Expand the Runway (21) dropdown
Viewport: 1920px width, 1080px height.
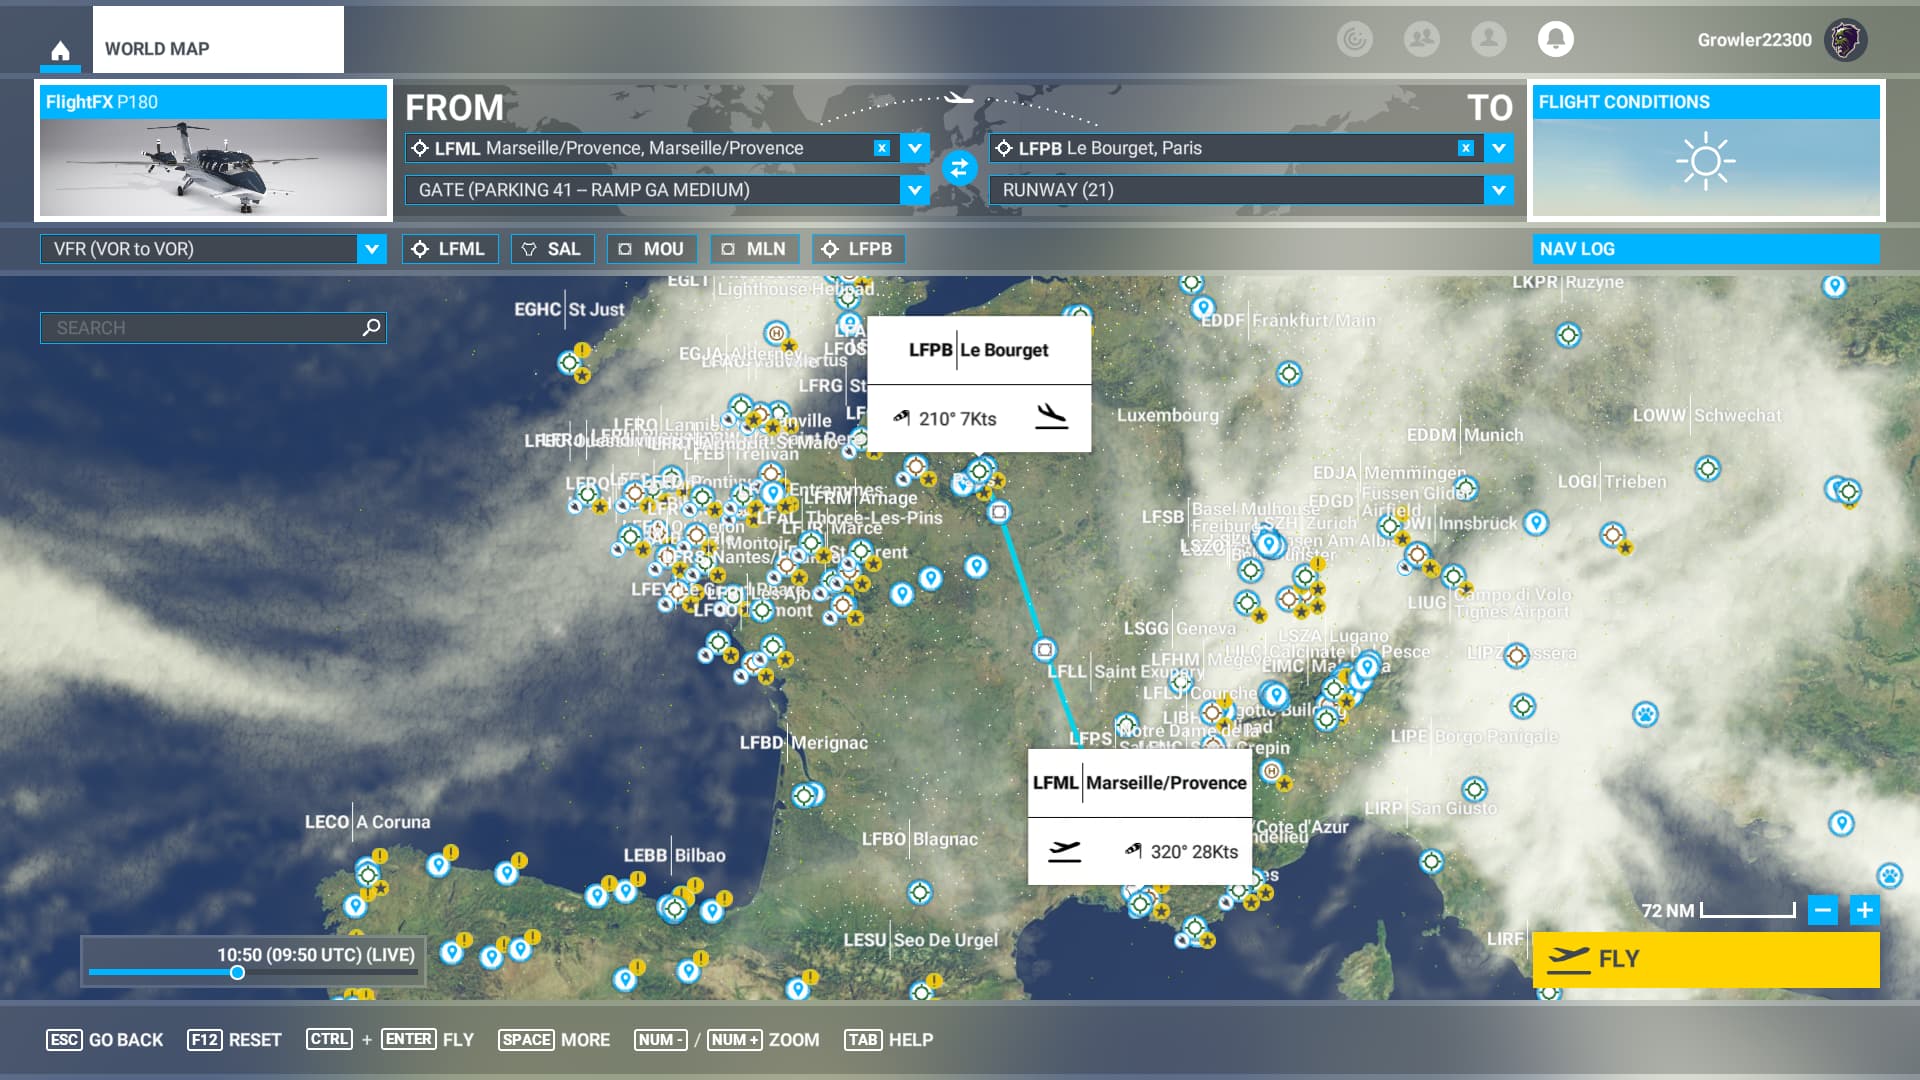(x=1498, y=190)
